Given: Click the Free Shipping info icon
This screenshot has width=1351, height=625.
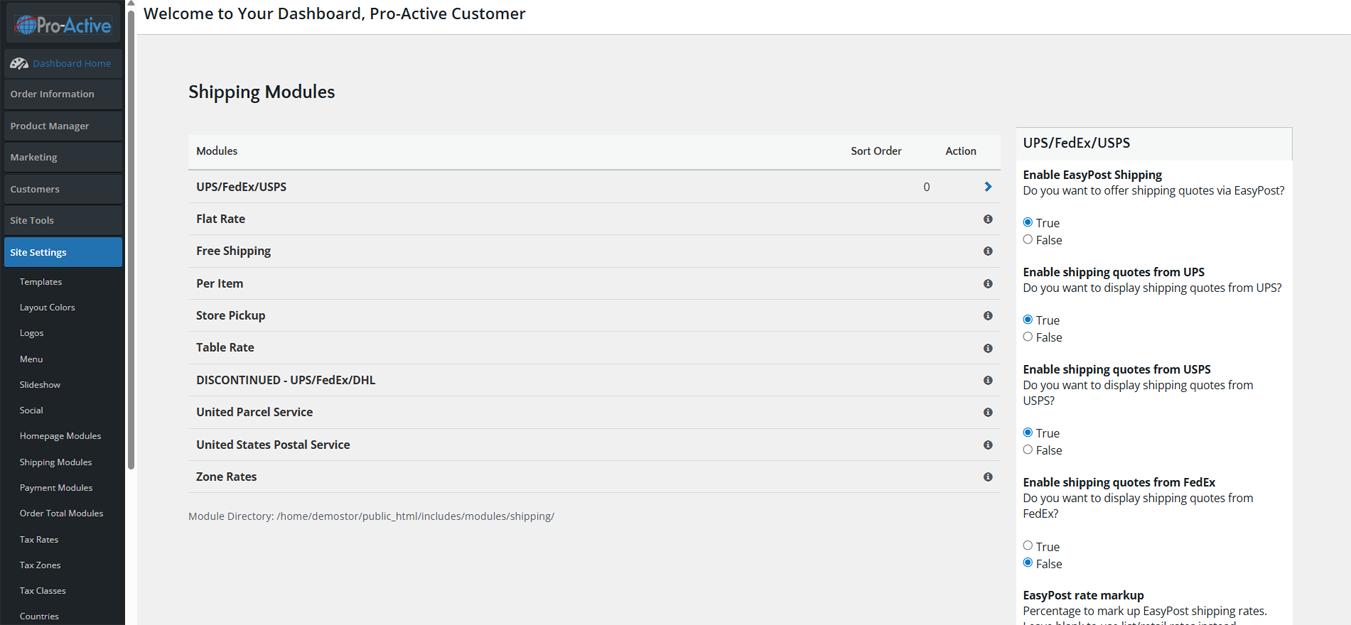Looking at the screenshot, I should pos(988,251).
